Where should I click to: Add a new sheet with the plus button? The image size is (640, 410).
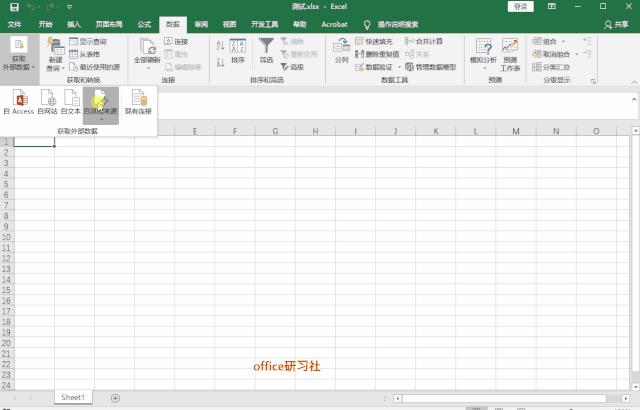coord(115,398)
